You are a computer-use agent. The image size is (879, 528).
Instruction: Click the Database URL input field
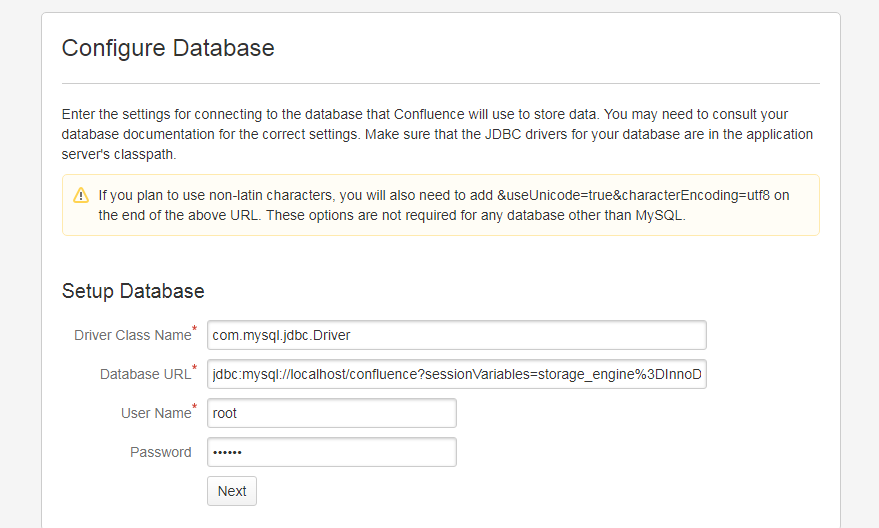(456, 374)
